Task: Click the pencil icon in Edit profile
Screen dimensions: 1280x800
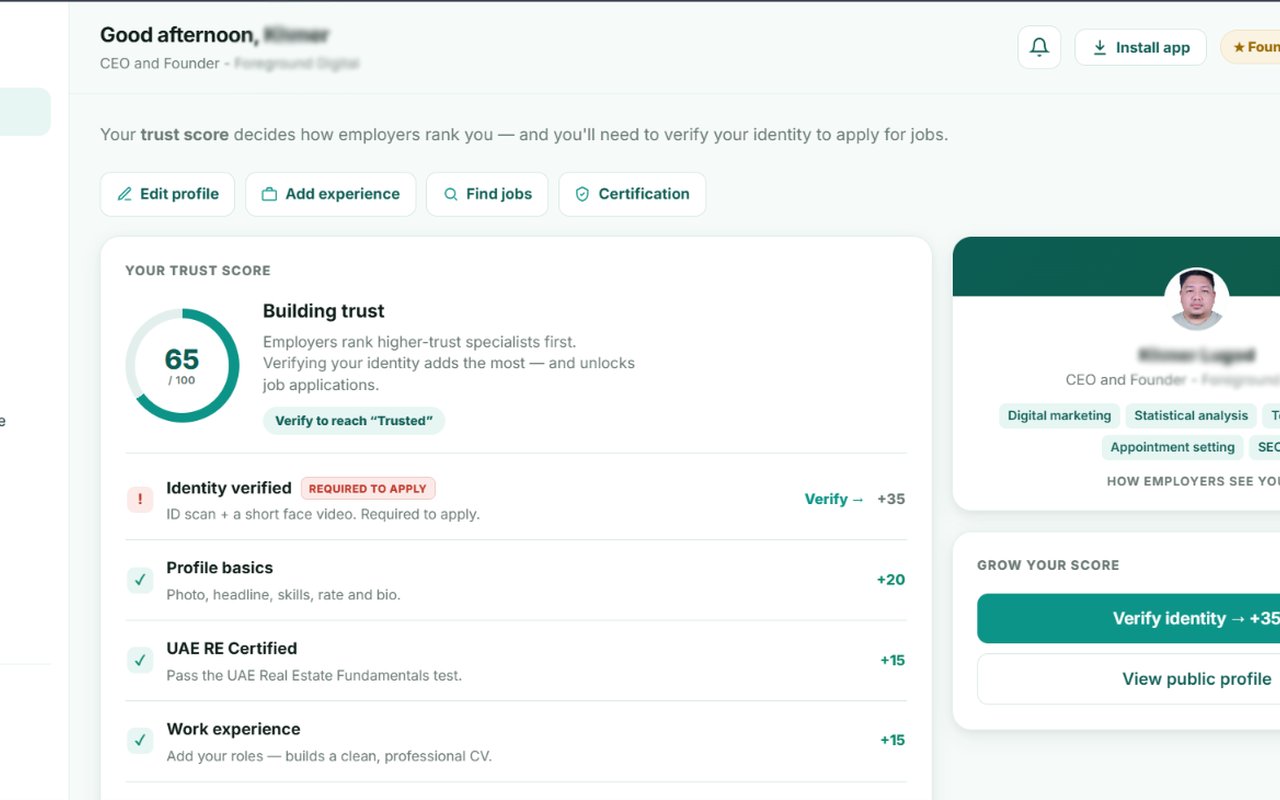Action: (x=125, y=194)
